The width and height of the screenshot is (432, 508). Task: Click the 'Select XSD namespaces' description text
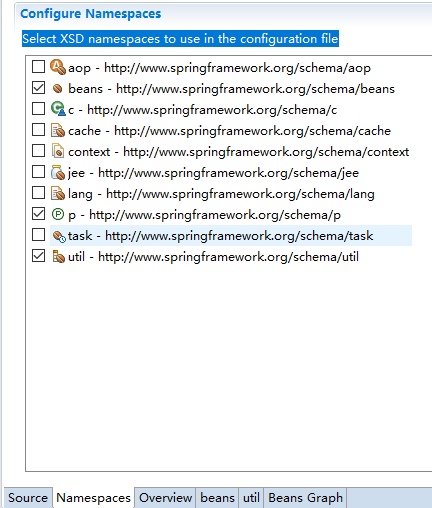point(180,39)
